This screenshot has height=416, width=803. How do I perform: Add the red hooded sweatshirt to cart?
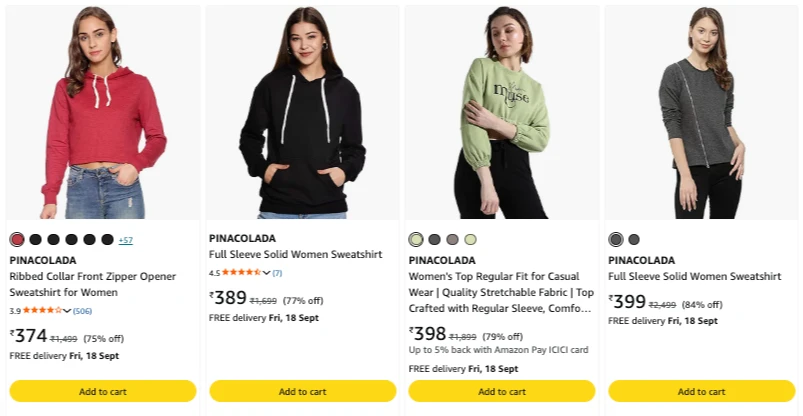coord(103,391)
